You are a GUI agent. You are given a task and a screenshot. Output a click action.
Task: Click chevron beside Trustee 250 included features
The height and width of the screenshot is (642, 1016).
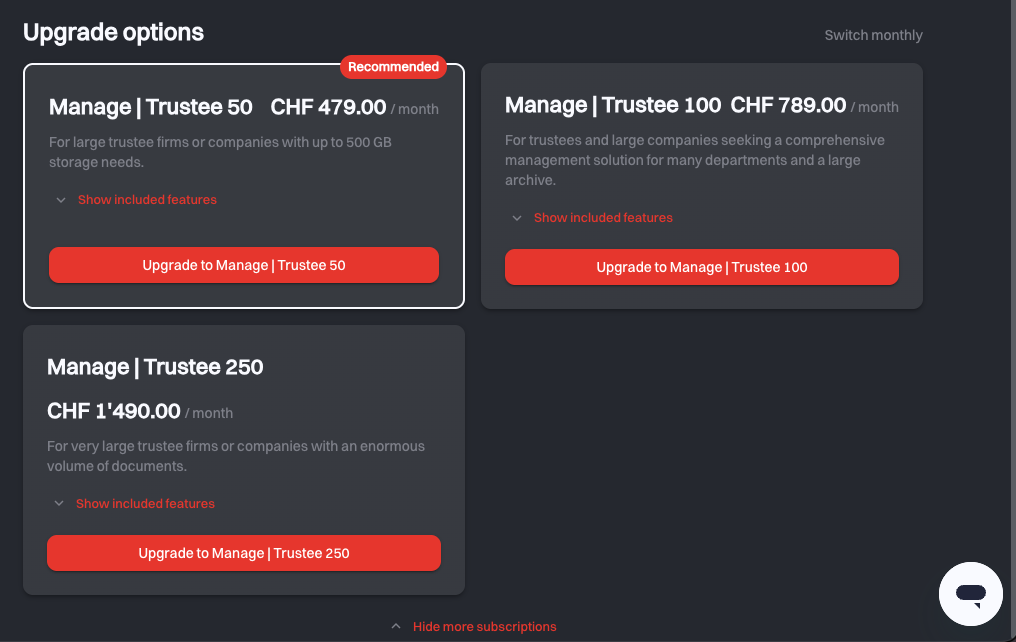point(59,503)
